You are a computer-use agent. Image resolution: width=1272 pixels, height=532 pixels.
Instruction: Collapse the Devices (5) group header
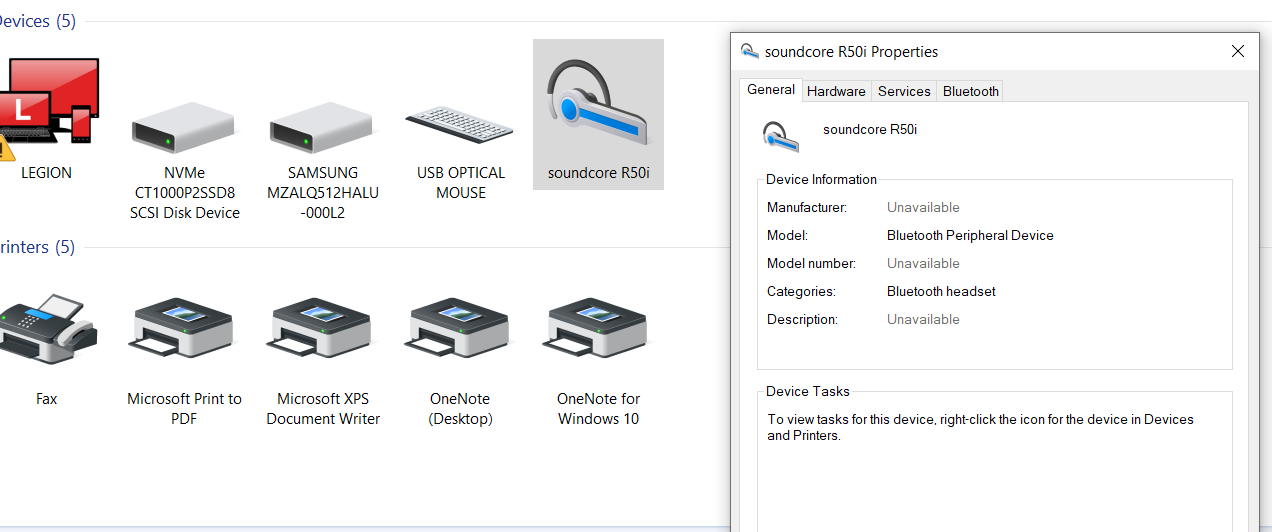[x=38, y=21]
